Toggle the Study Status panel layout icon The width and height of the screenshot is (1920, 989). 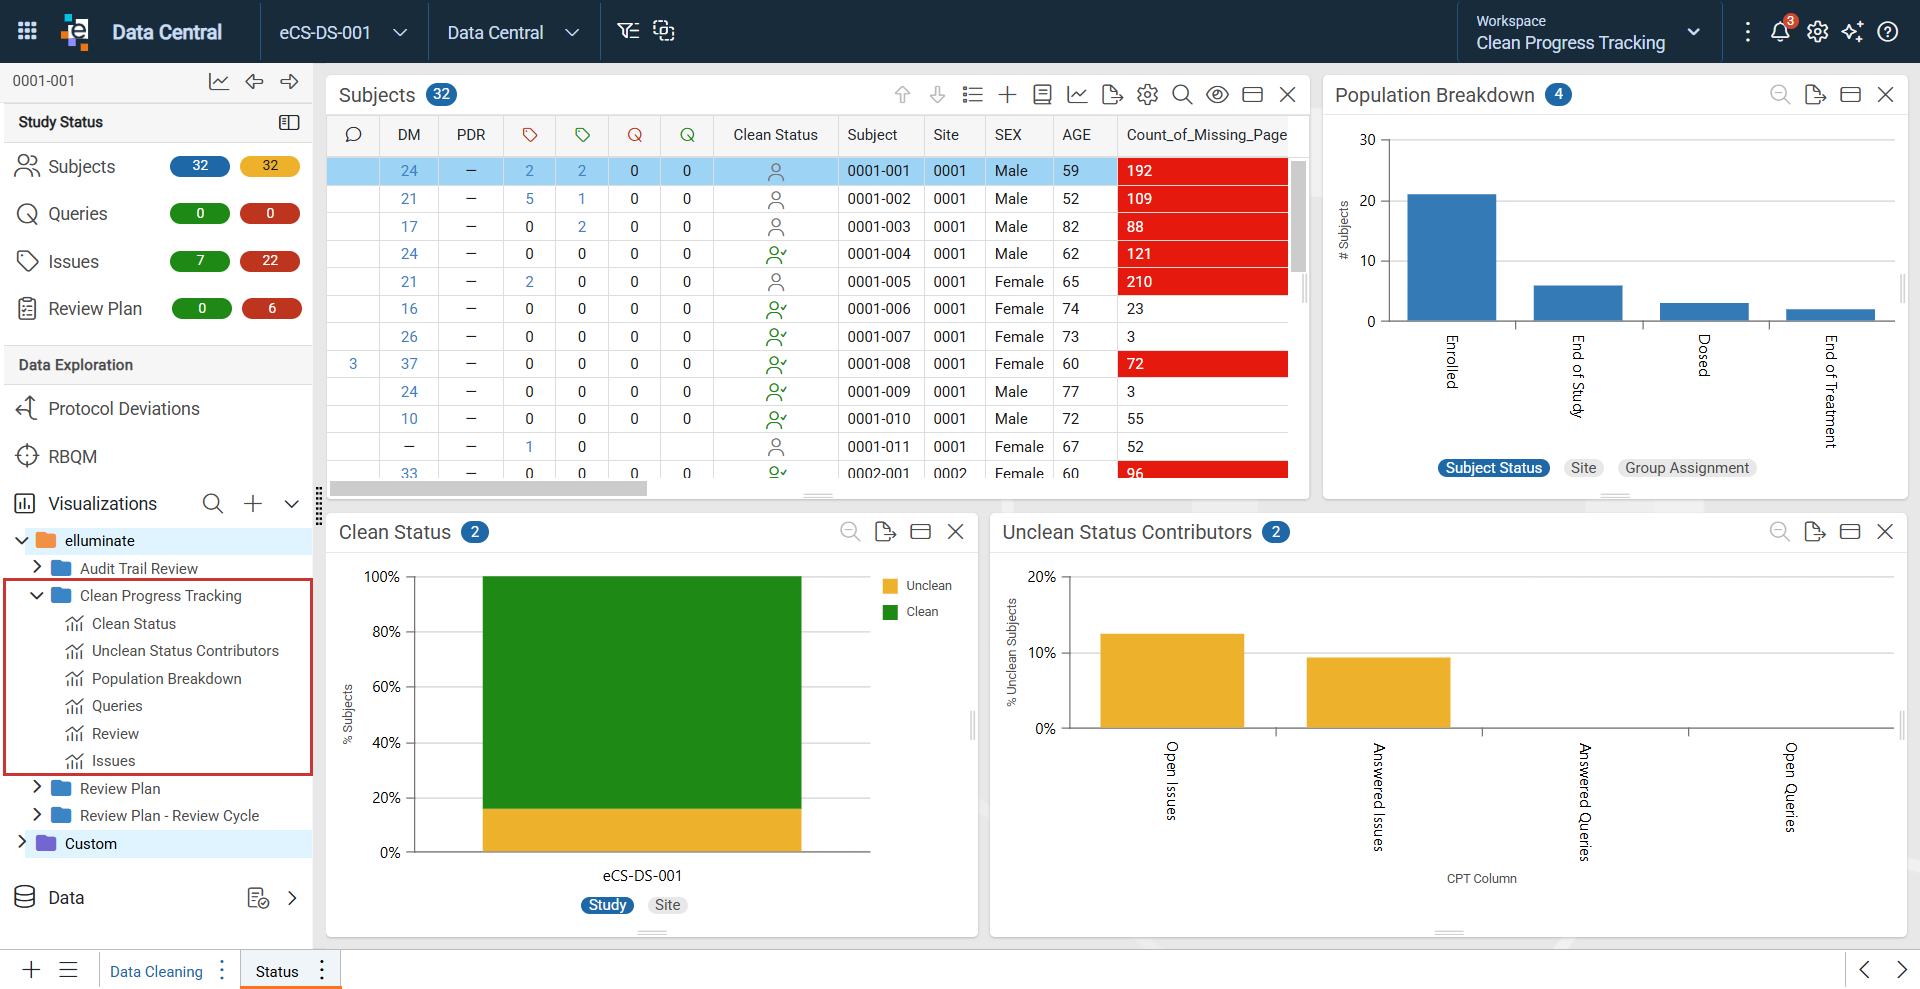[289, 122]
